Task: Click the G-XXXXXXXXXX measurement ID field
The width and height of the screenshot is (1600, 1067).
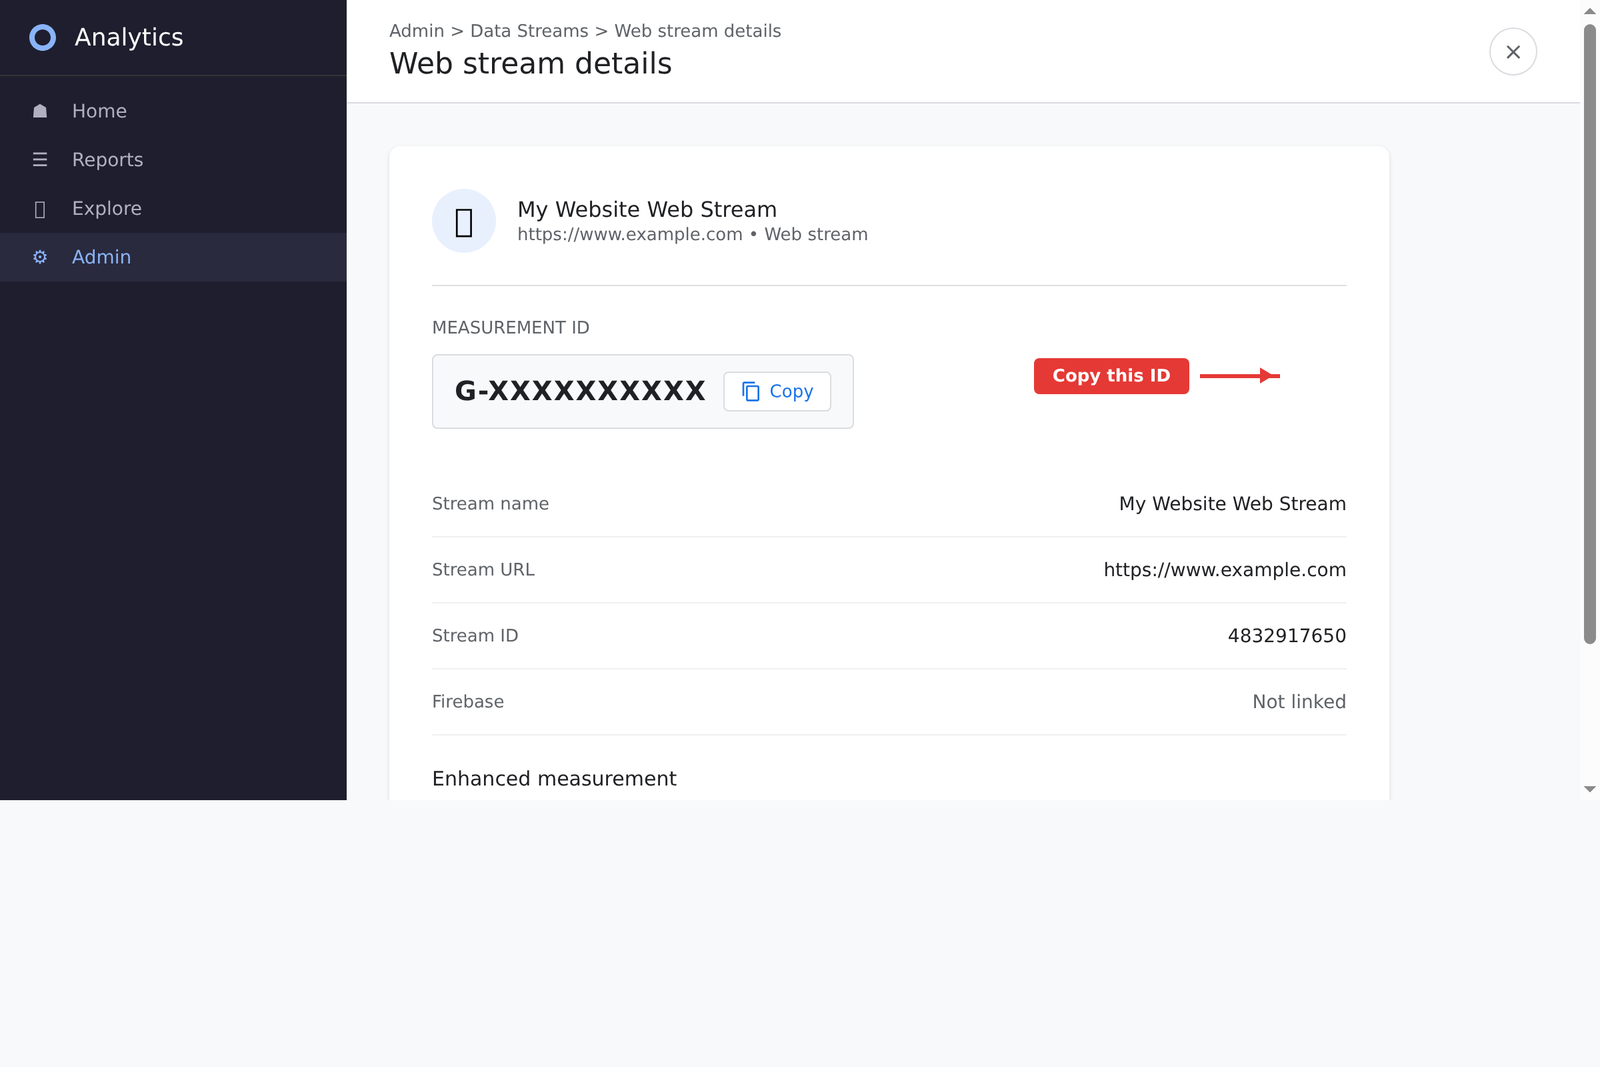Action: [x=581, y=391]
